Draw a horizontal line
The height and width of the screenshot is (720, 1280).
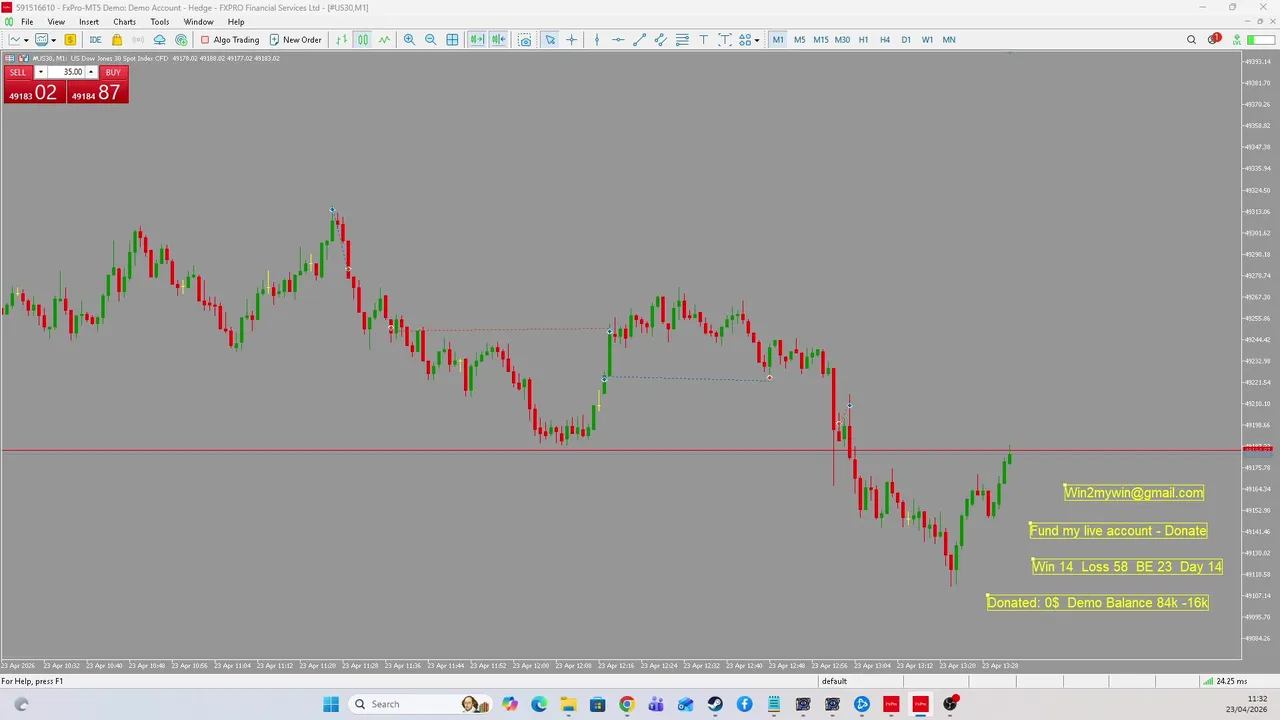pyautogui.click(x=618, y=40)
